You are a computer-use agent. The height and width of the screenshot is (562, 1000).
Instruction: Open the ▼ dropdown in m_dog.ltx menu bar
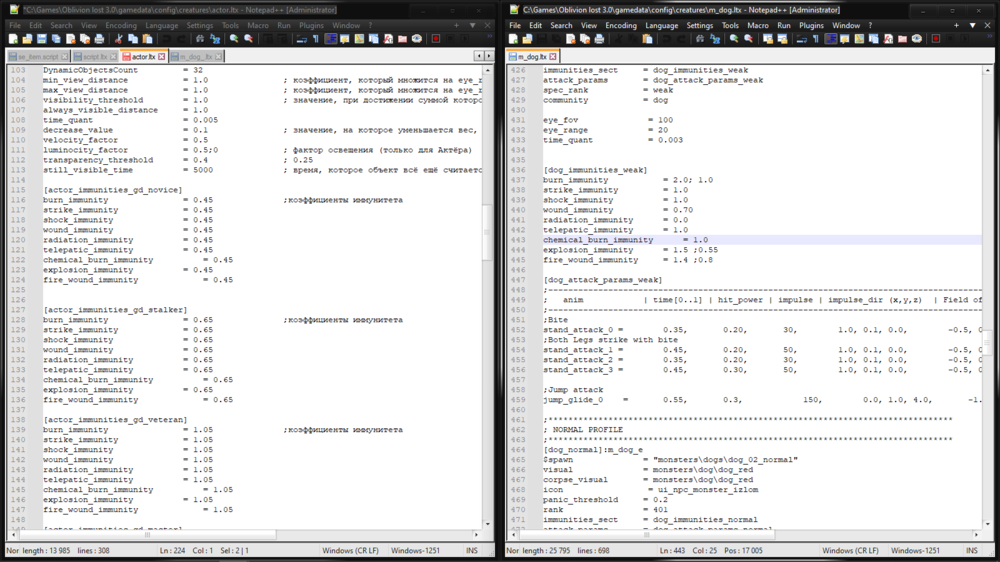(x=957, y=25)
